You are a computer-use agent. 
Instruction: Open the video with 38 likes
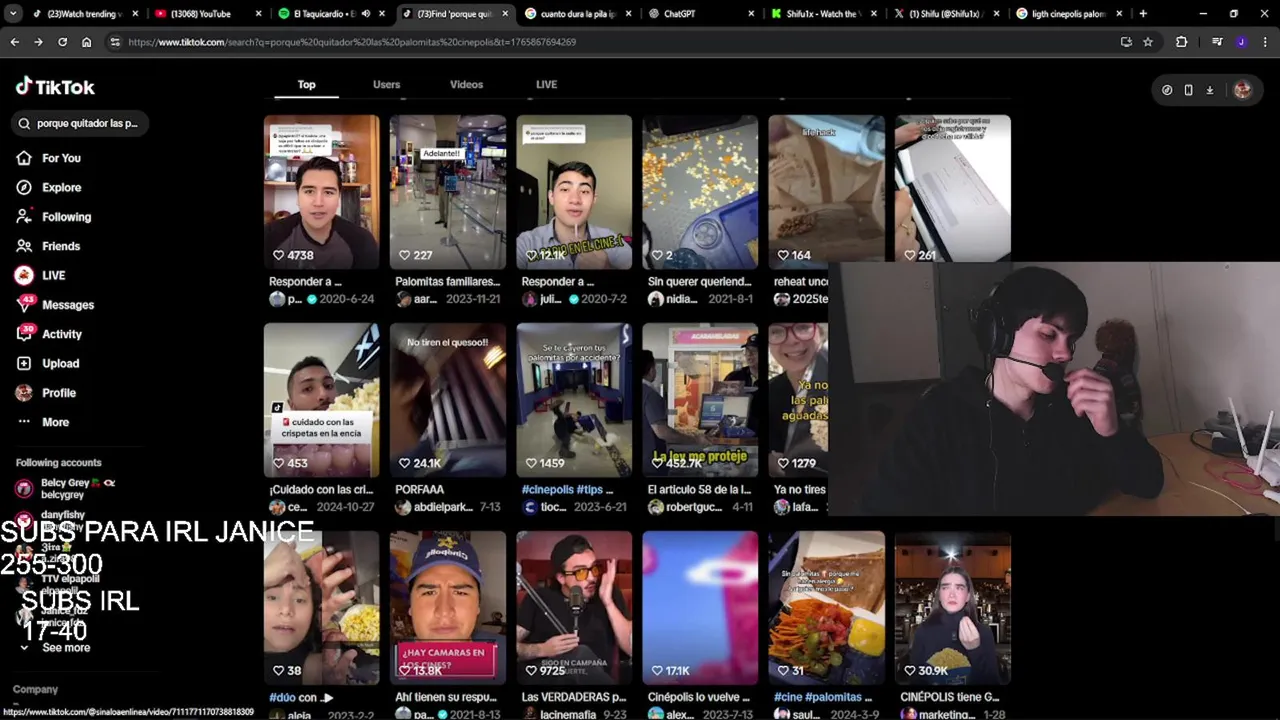(321, 608)
